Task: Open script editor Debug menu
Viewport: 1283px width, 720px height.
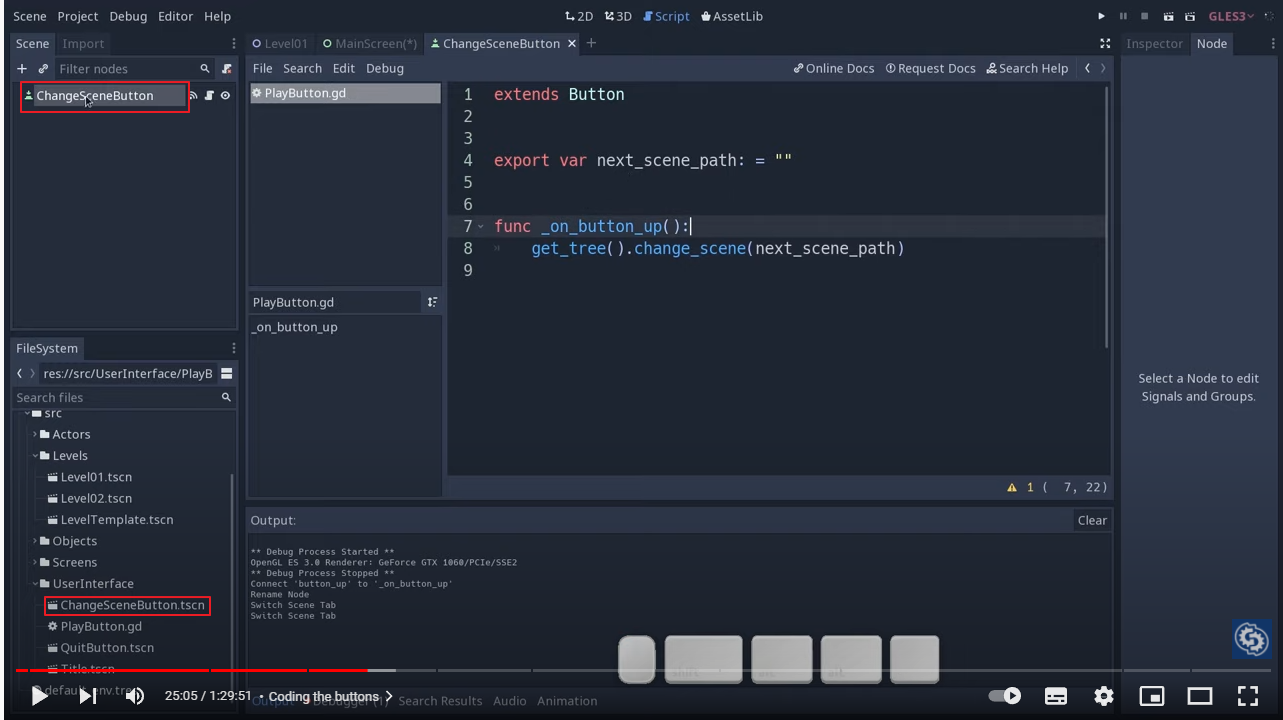Action: point(385,69)
